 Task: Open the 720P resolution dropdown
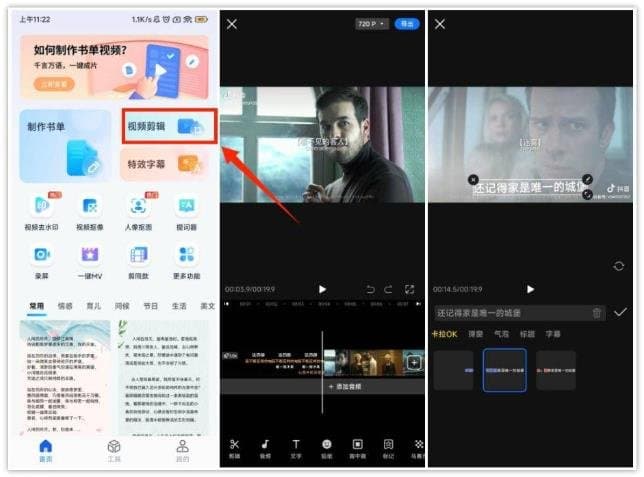(x=371, y=24)
